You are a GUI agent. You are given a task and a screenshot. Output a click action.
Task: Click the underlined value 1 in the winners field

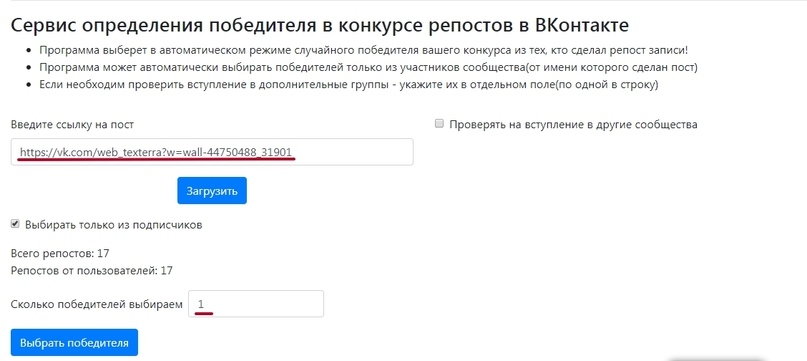(201, 304)
